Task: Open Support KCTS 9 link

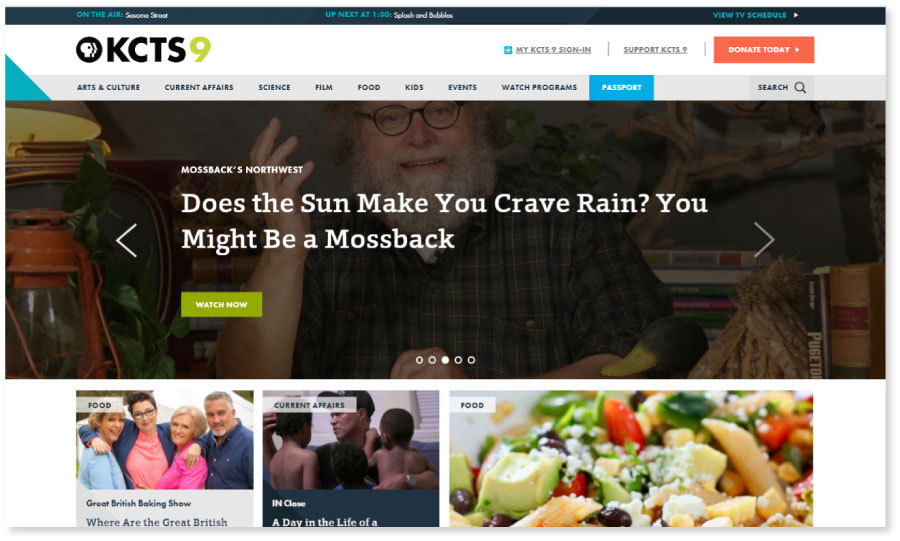Action: tap(655, 50)
